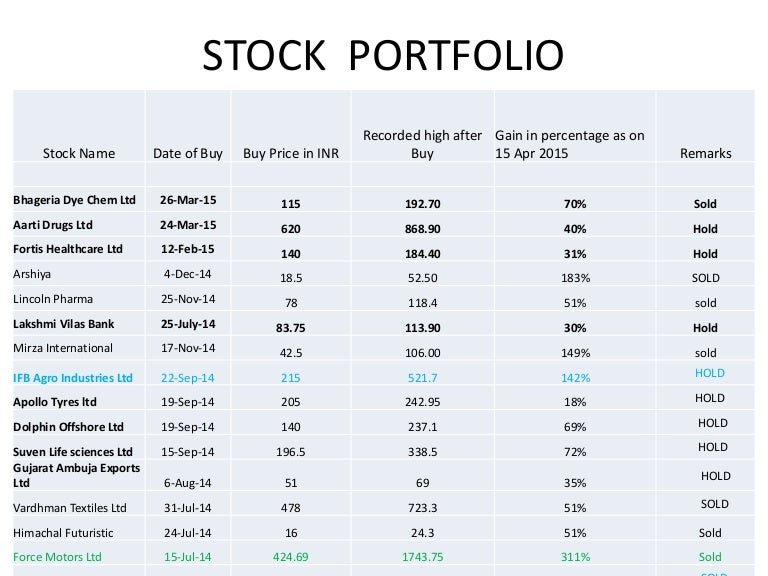
Task: Click the Force Motors Ltd green text
Action: [59, 557]
